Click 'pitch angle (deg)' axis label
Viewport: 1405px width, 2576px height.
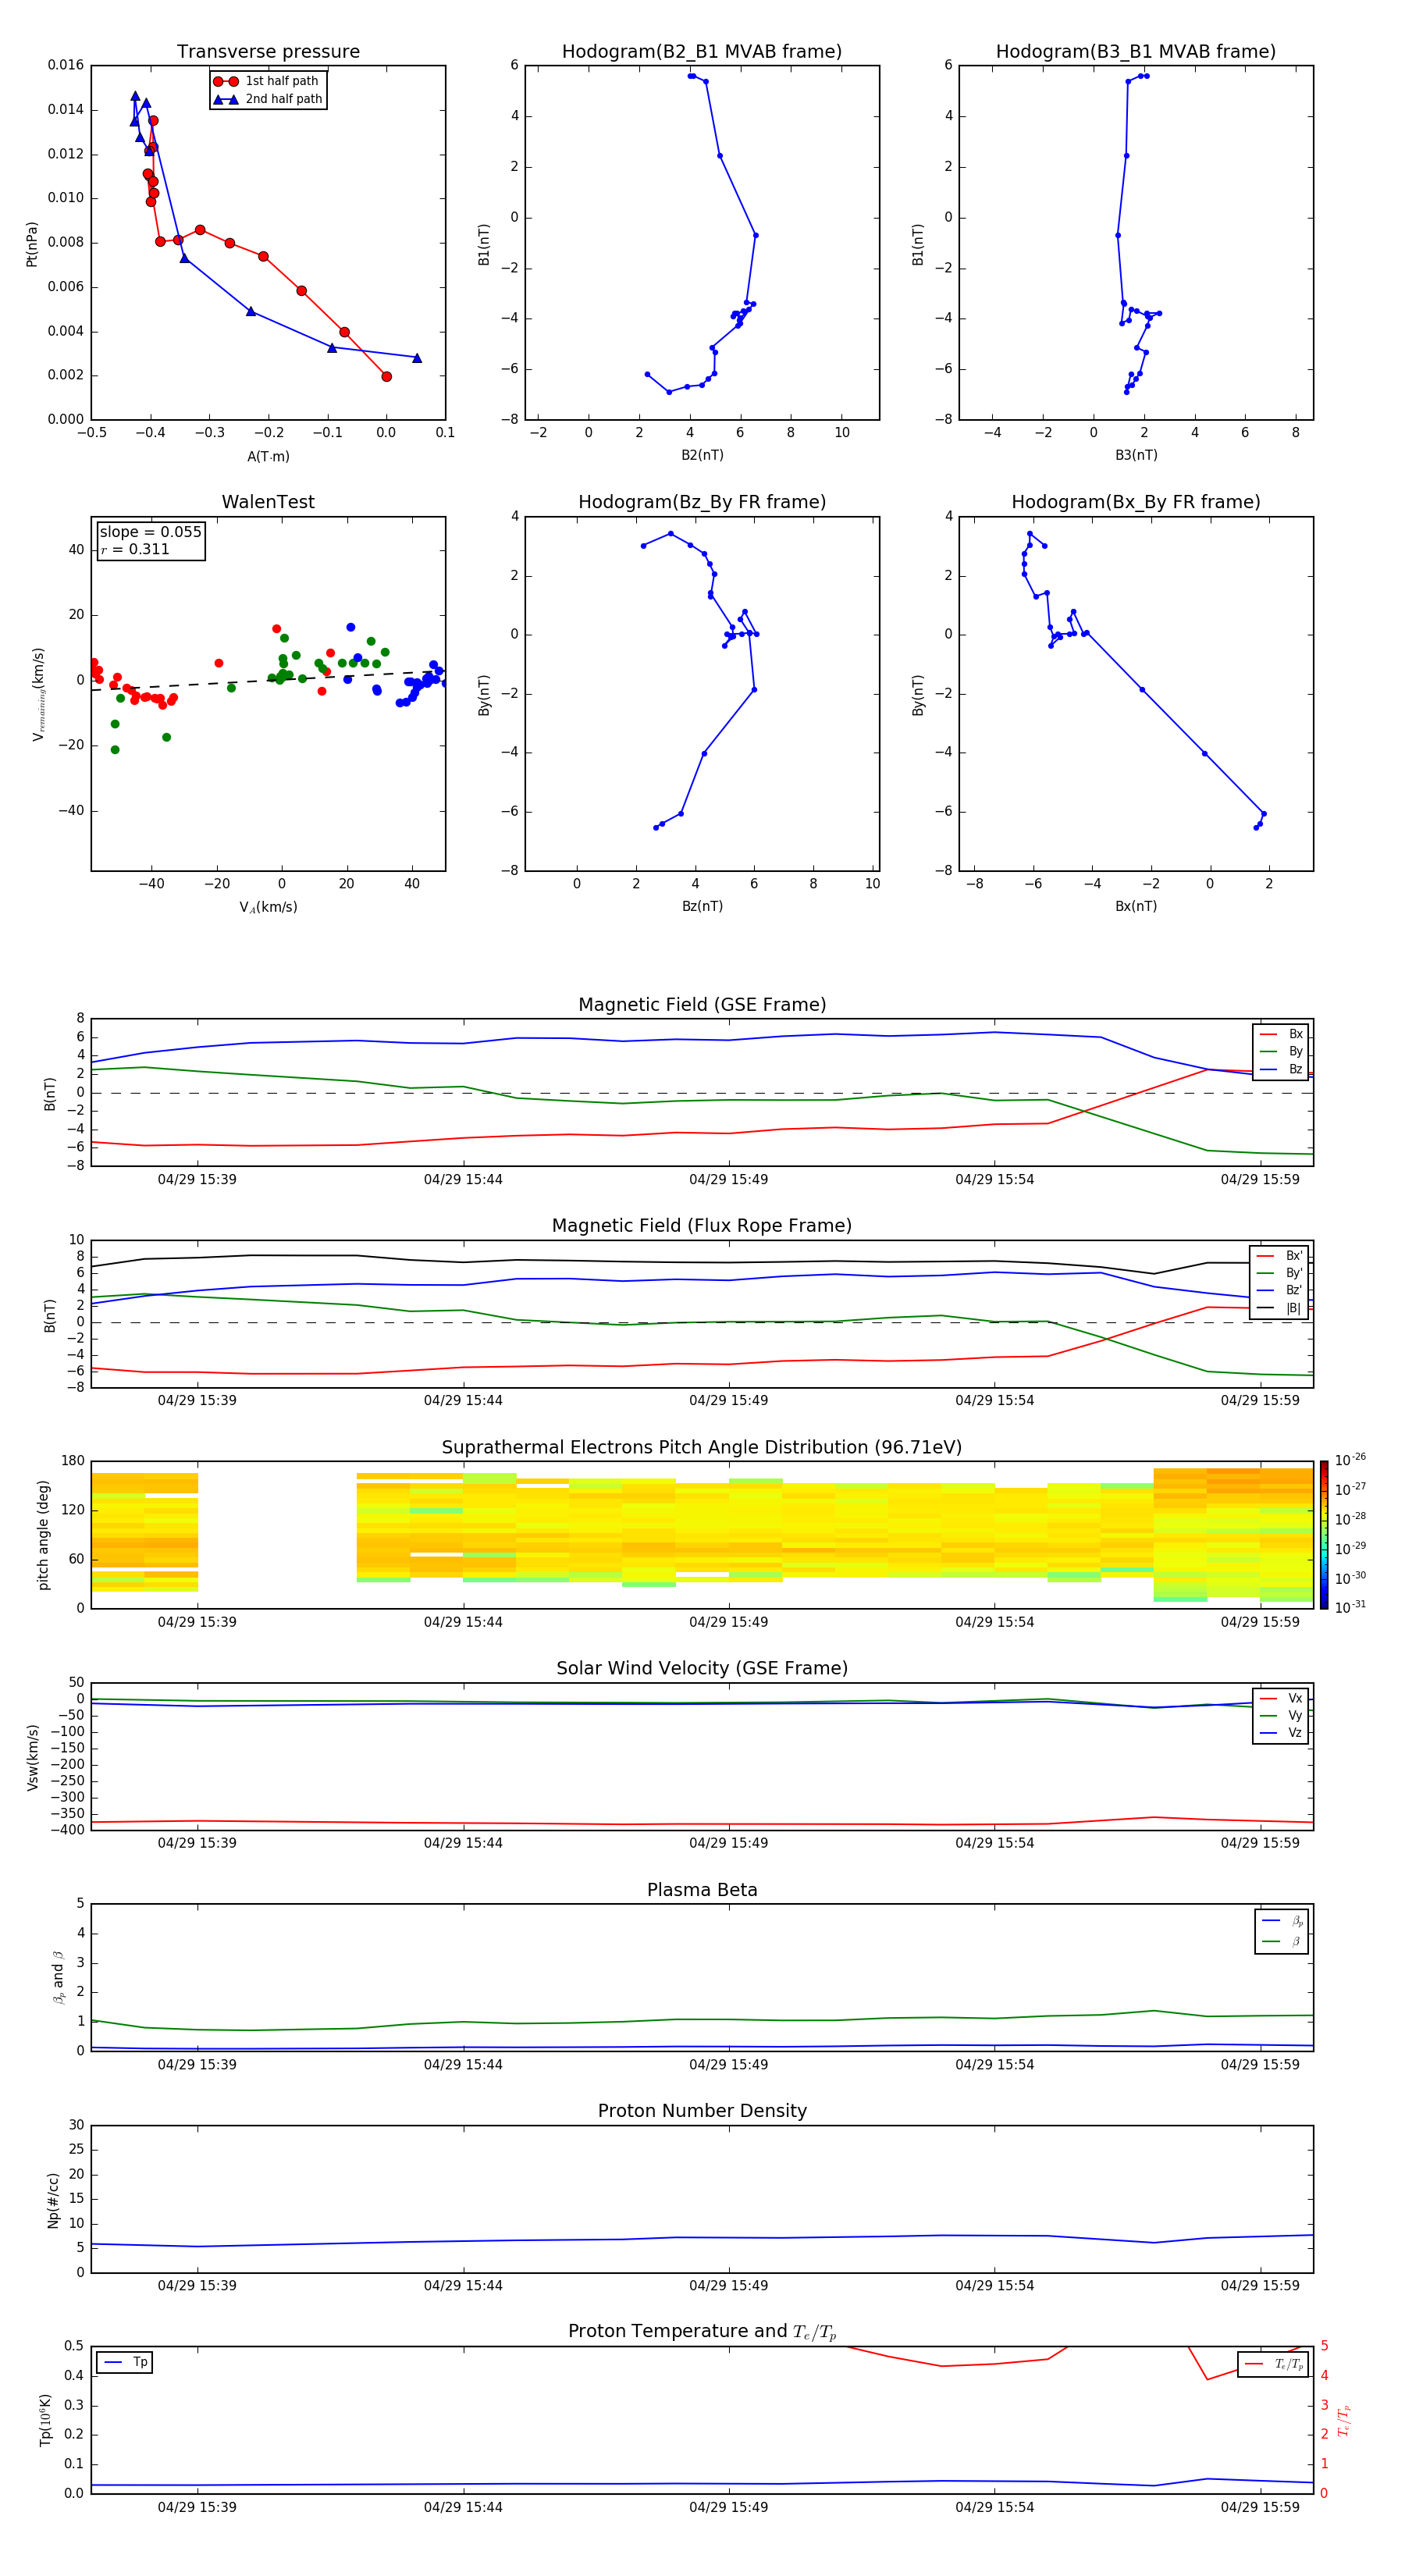point(43,1535)
